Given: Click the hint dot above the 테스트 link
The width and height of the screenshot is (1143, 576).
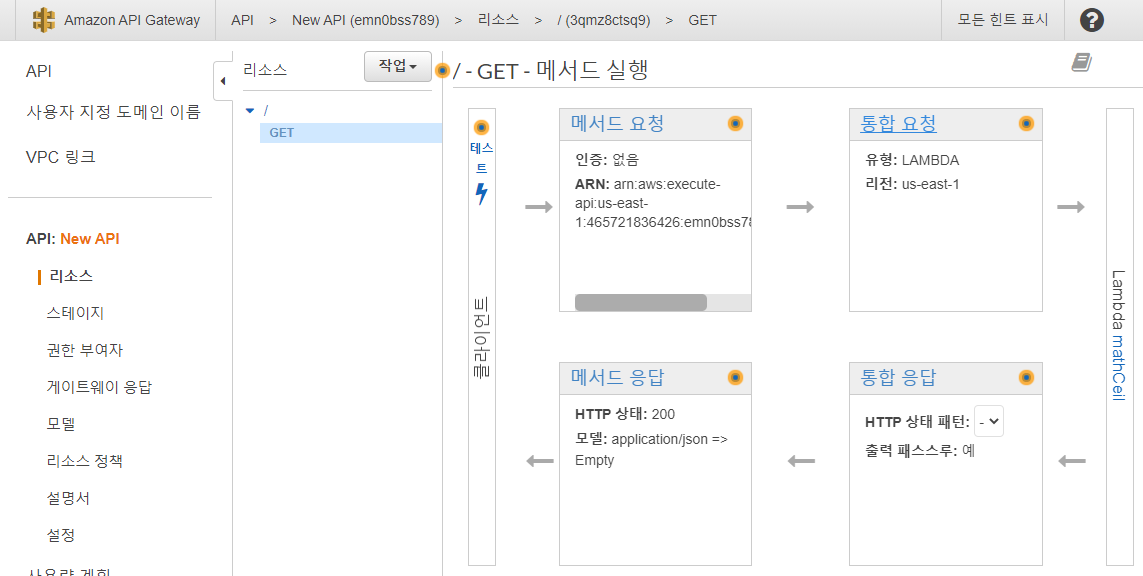Looking at the screenshot, I should (x=481, y=128).
